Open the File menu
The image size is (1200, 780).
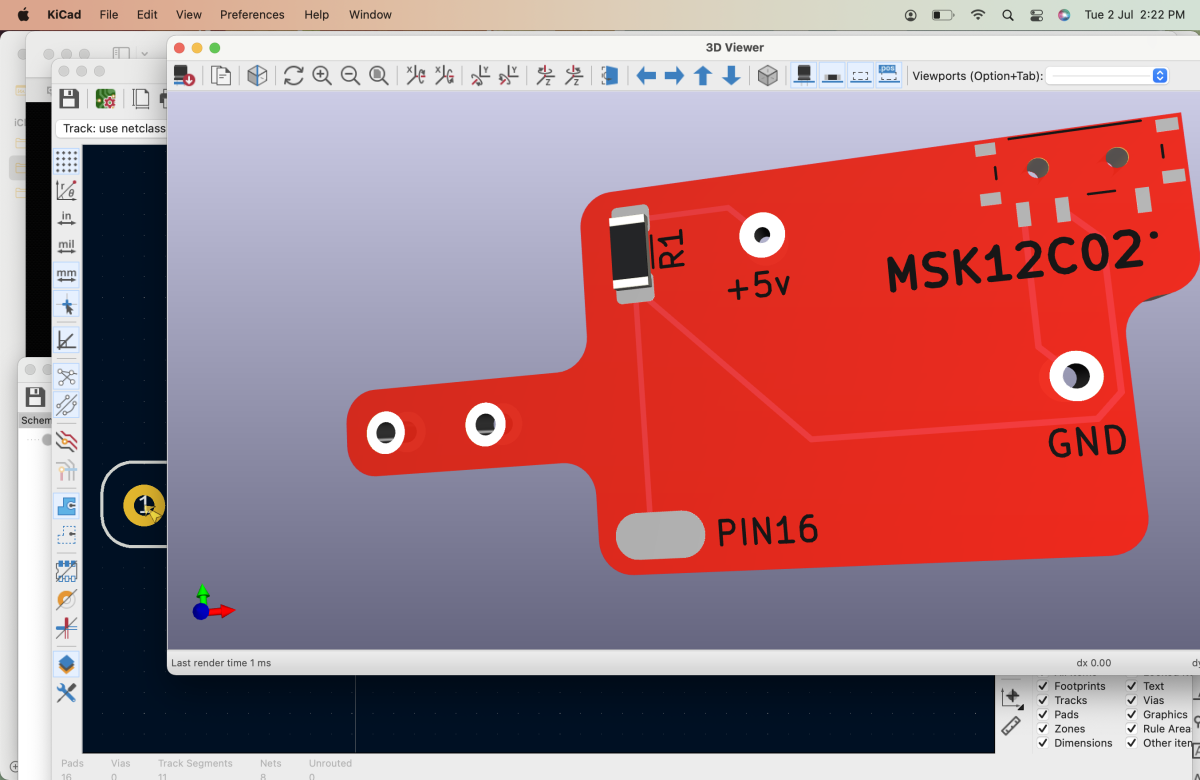pyautogui.click(x=108, y=15)
